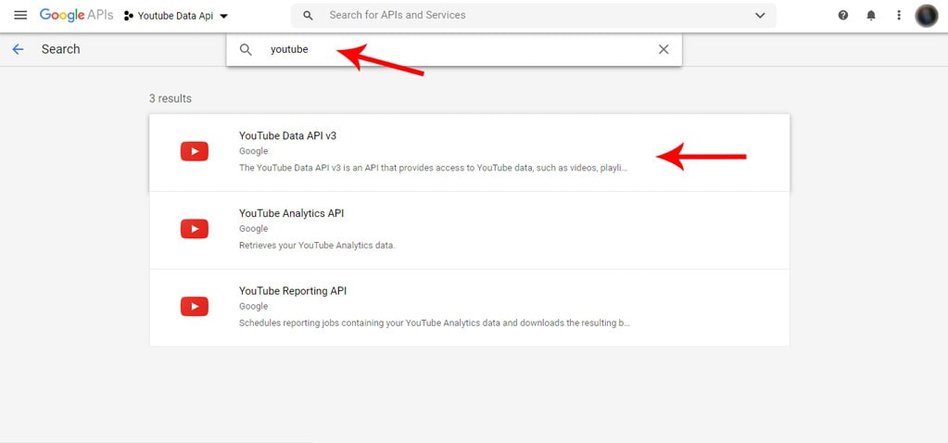
Task: Open the hamburger navigation menu
Action: [20, 16]
